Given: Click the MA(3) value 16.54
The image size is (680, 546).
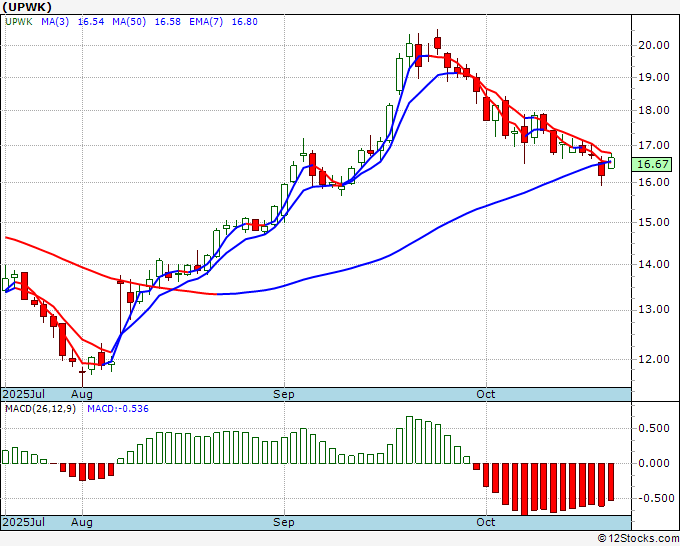Looking at the screenshot, I should point(91,22).
